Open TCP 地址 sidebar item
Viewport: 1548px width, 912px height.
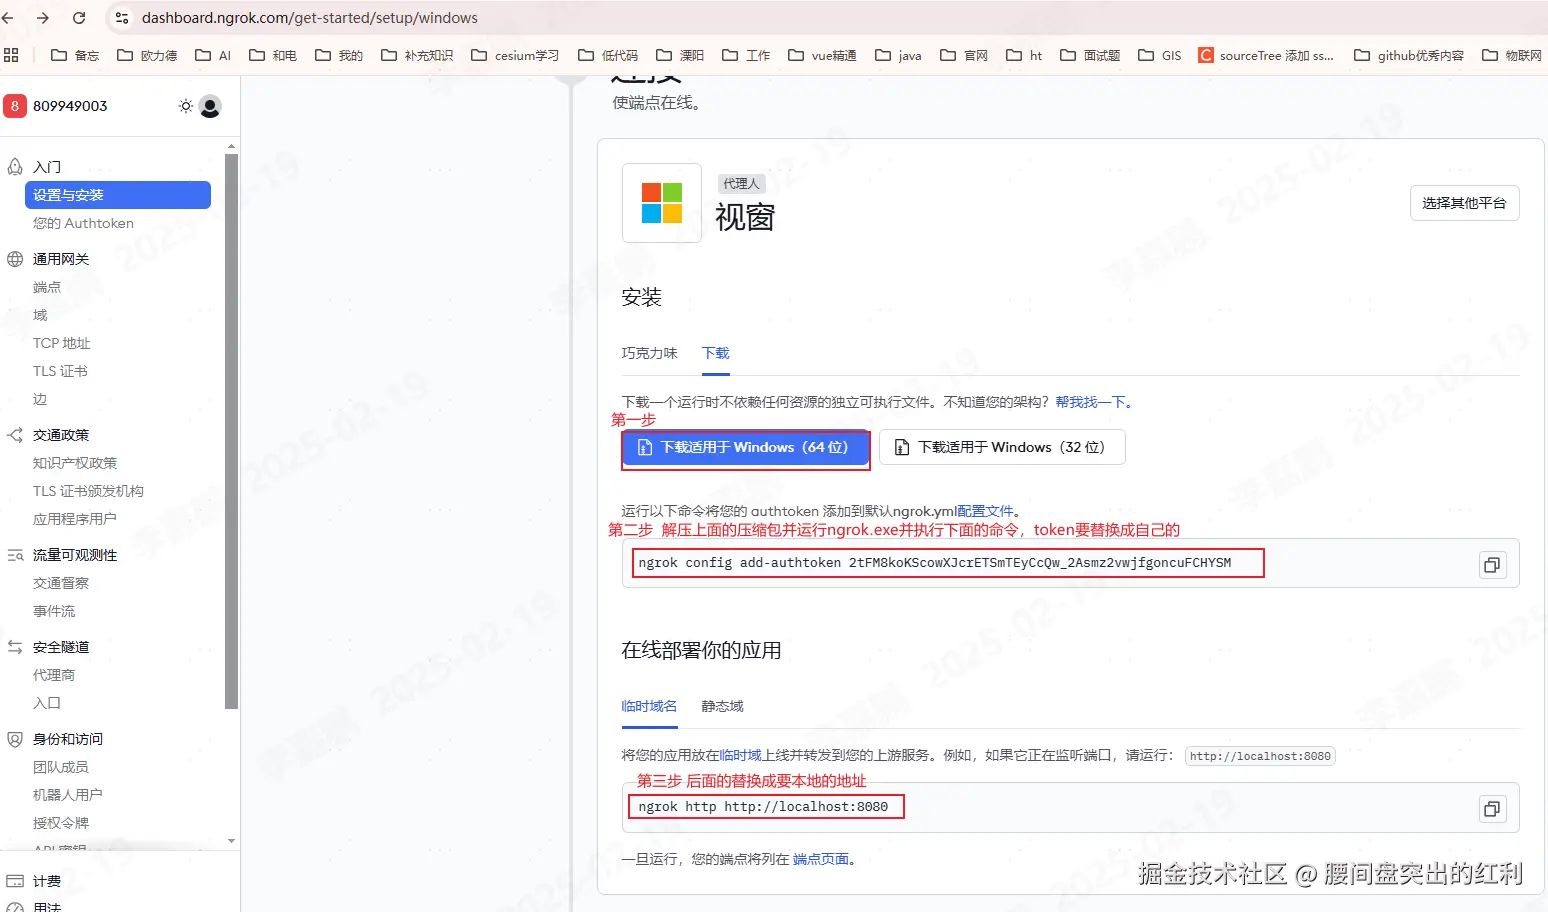pos(62,343)
